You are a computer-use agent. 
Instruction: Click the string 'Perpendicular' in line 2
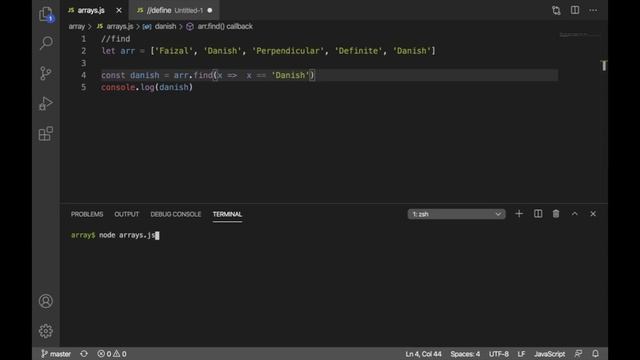click(x=288, y=51)
